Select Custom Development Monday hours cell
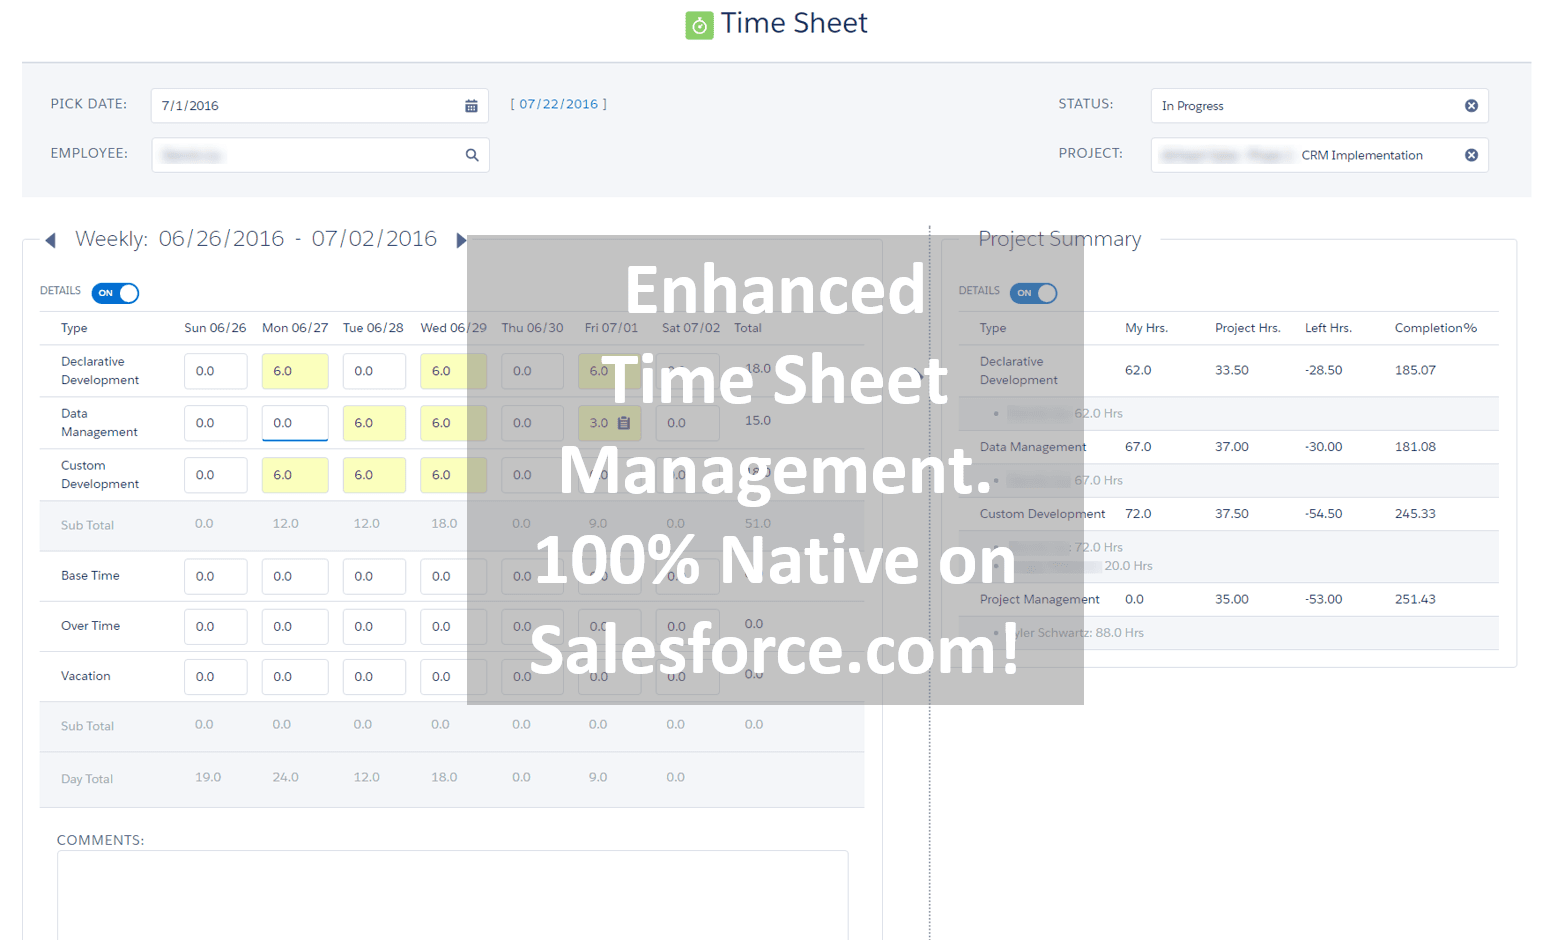Image resolution: width=1550 pixels, height=940 pixels. tap(295, 475)
